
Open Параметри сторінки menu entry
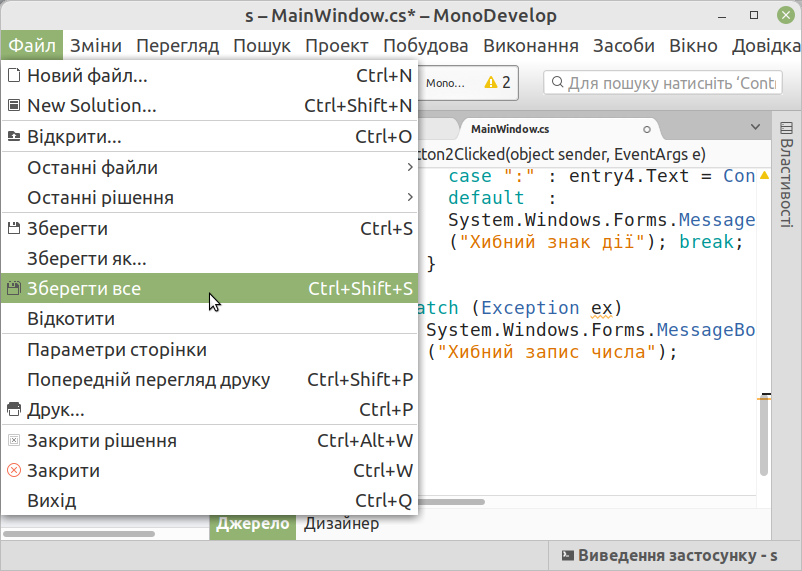coord(210,350)
